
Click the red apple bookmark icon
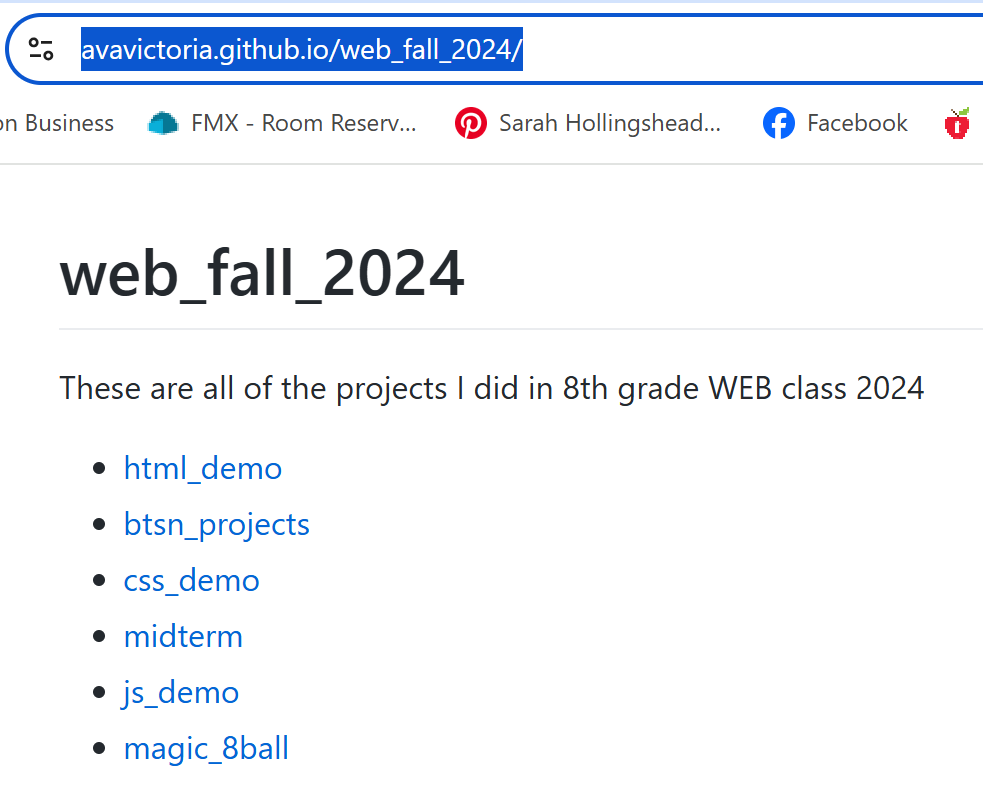pos(957,123)
